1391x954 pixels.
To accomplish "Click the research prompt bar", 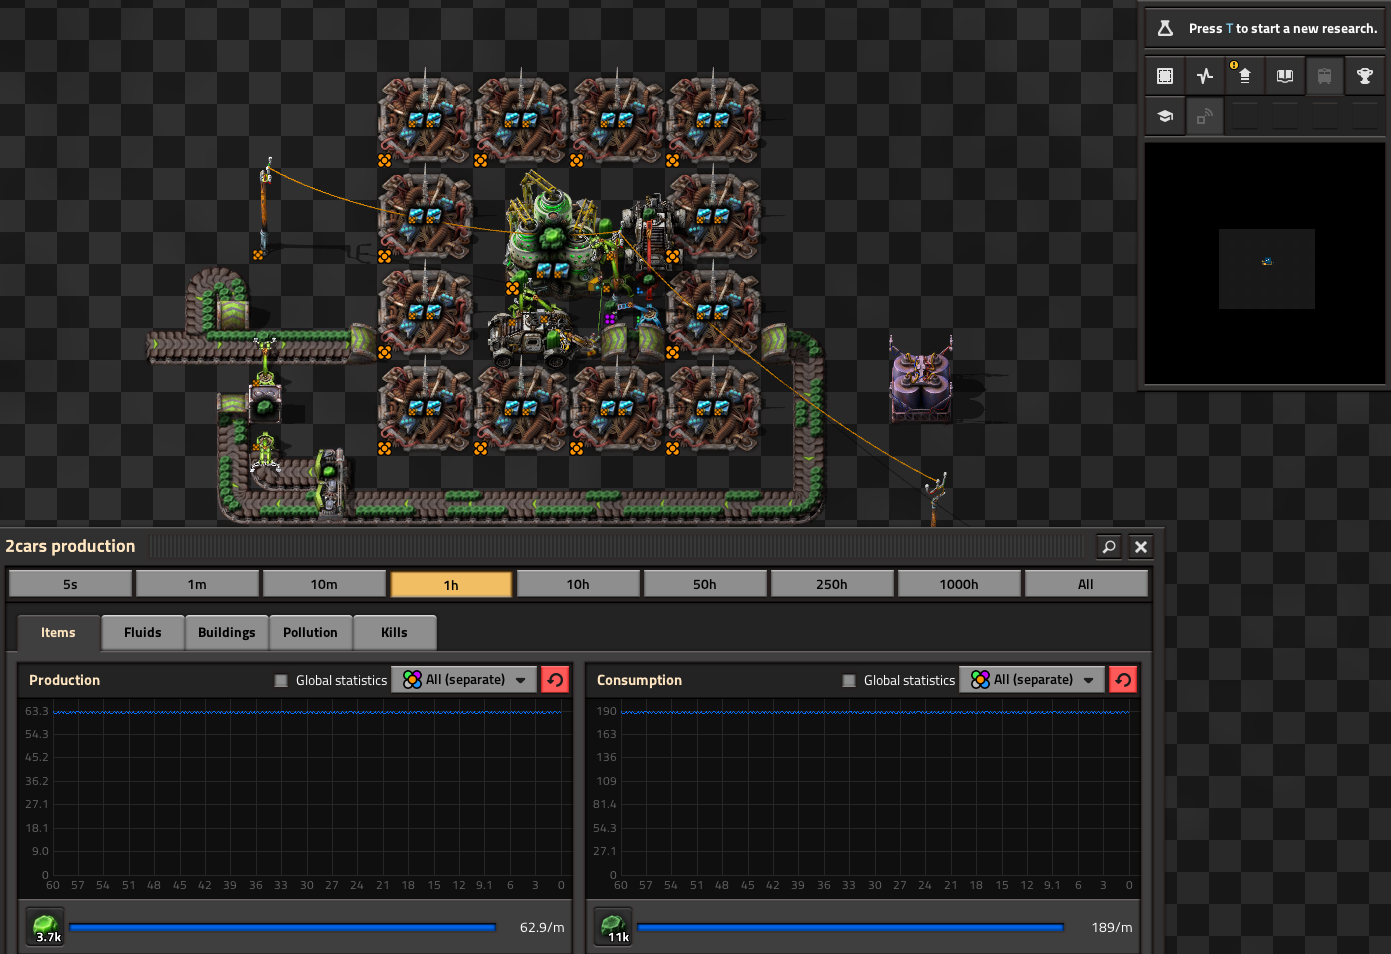I will (1265, 29).
